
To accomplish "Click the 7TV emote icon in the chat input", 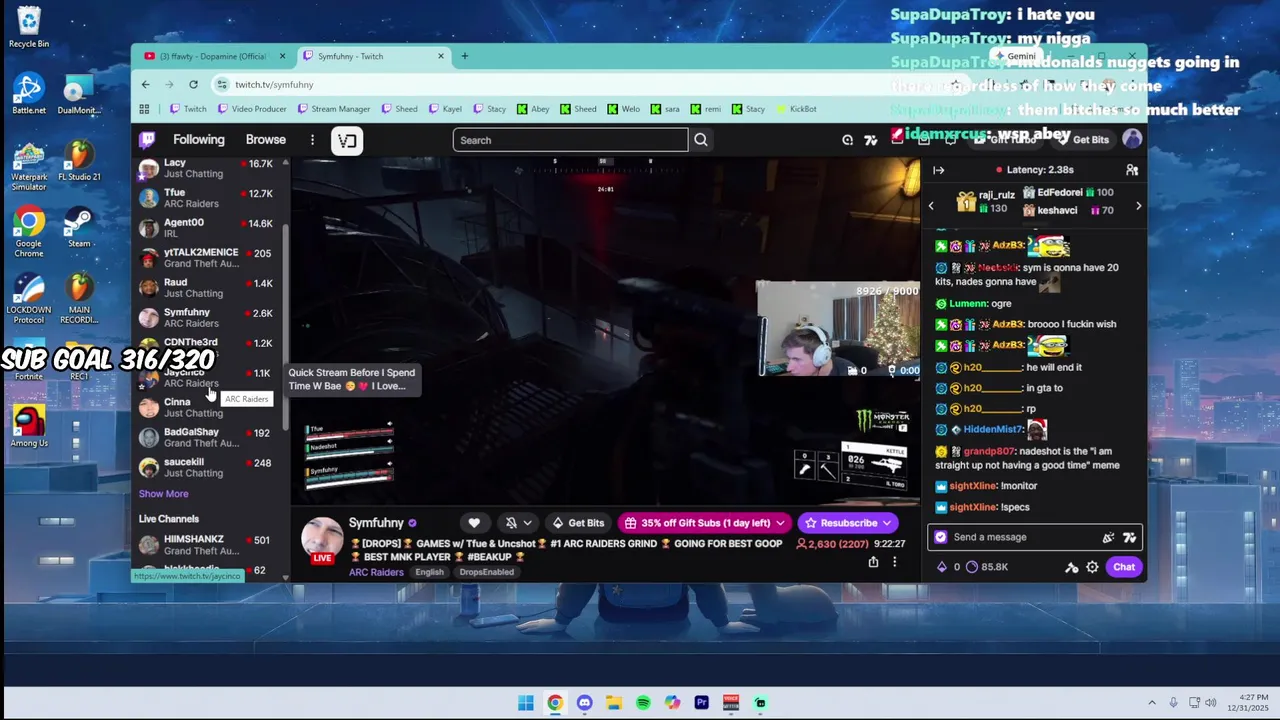I will pos(1129,537).
